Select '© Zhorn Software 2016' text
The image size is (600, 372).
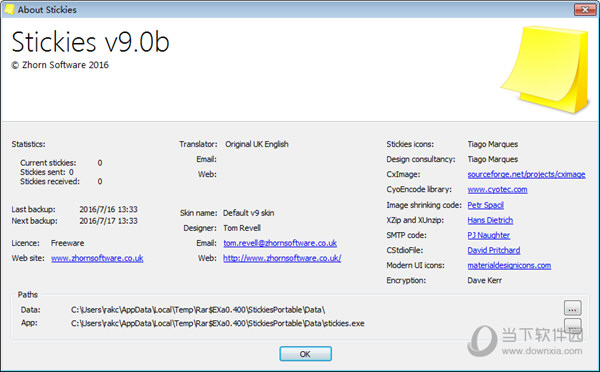click(60, 65)
